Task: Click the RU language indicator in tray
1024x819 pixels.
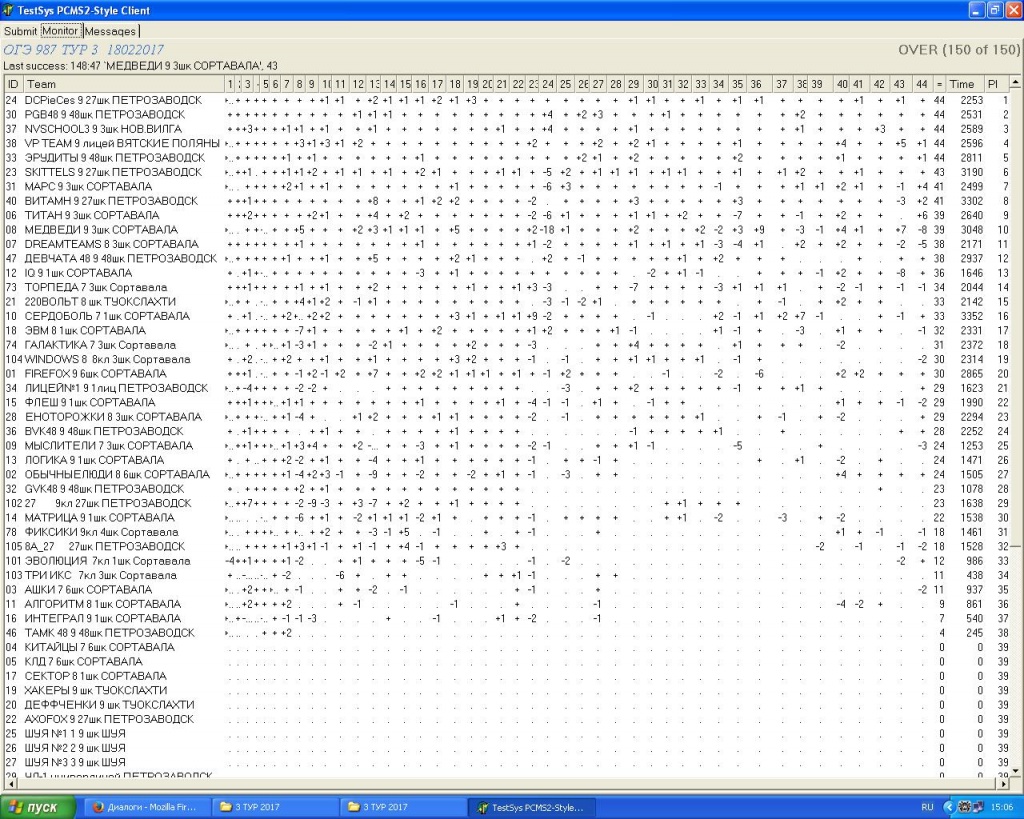Action: tap(927, 807)
